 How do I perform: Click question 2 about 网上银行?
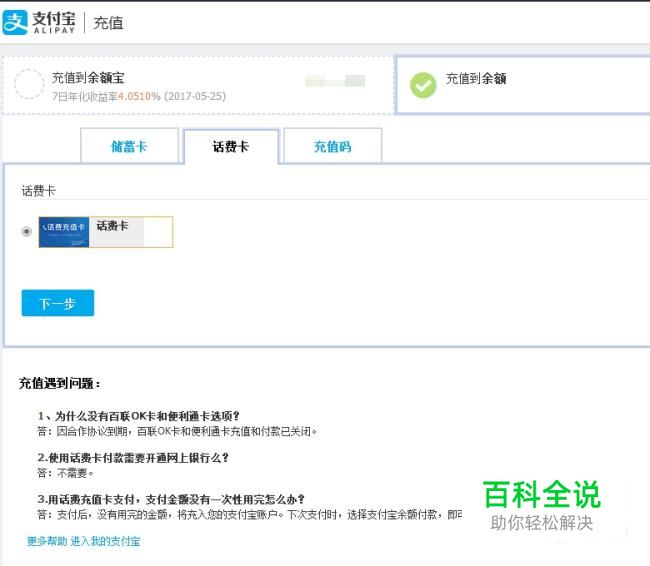coord(133,458)
